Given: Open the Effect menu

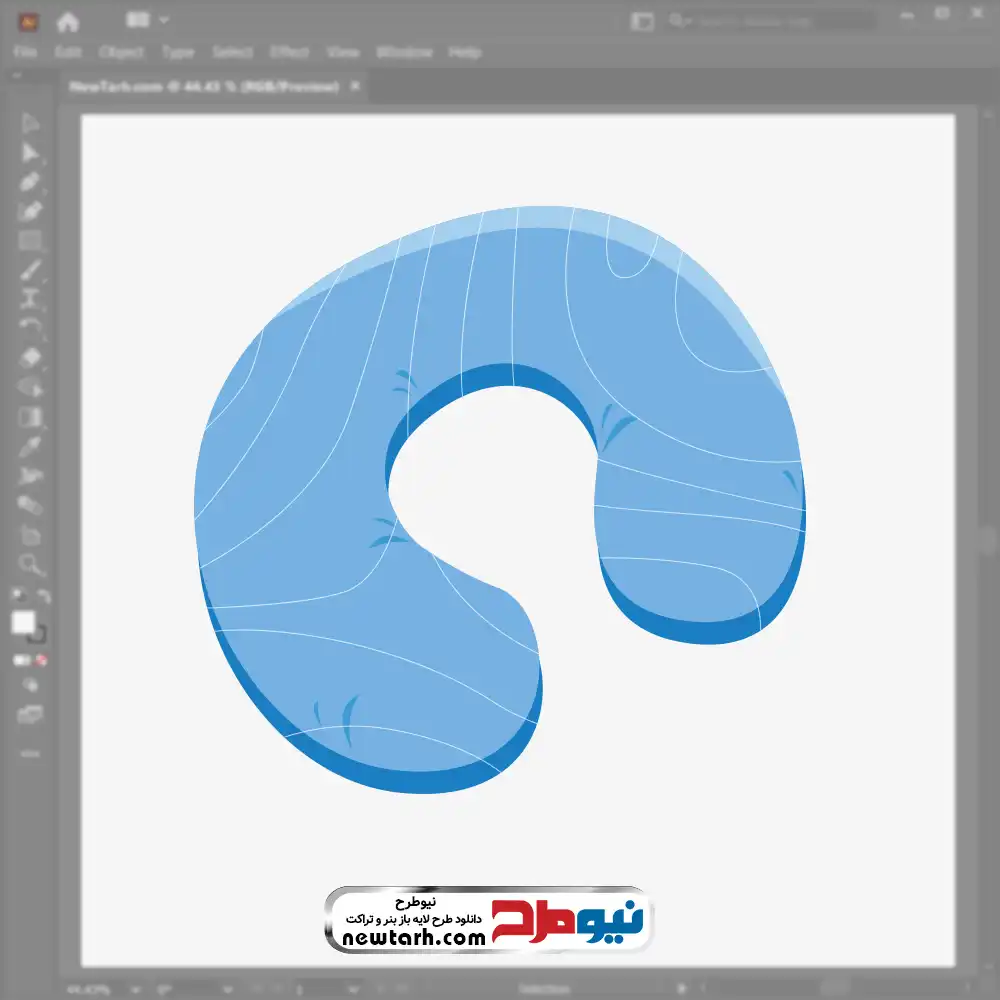Looking at the screenshot, I should point(290,52).
